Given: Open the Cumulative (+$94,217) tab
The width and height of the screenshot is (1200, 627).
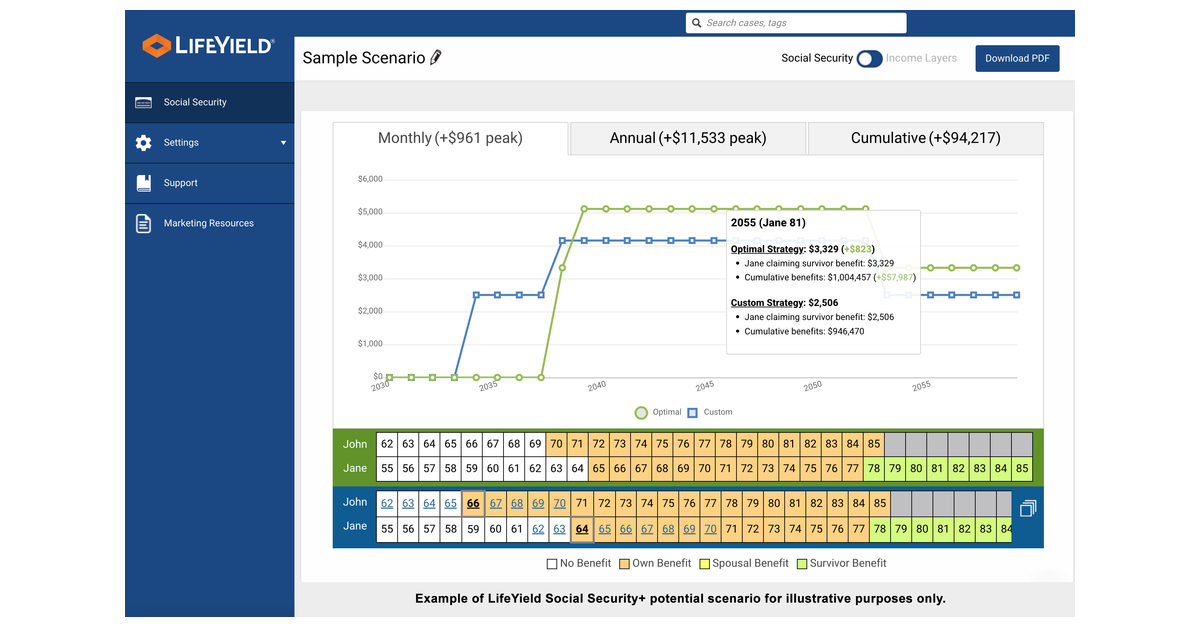Looking at the screenshot, I should coord(925,138).
